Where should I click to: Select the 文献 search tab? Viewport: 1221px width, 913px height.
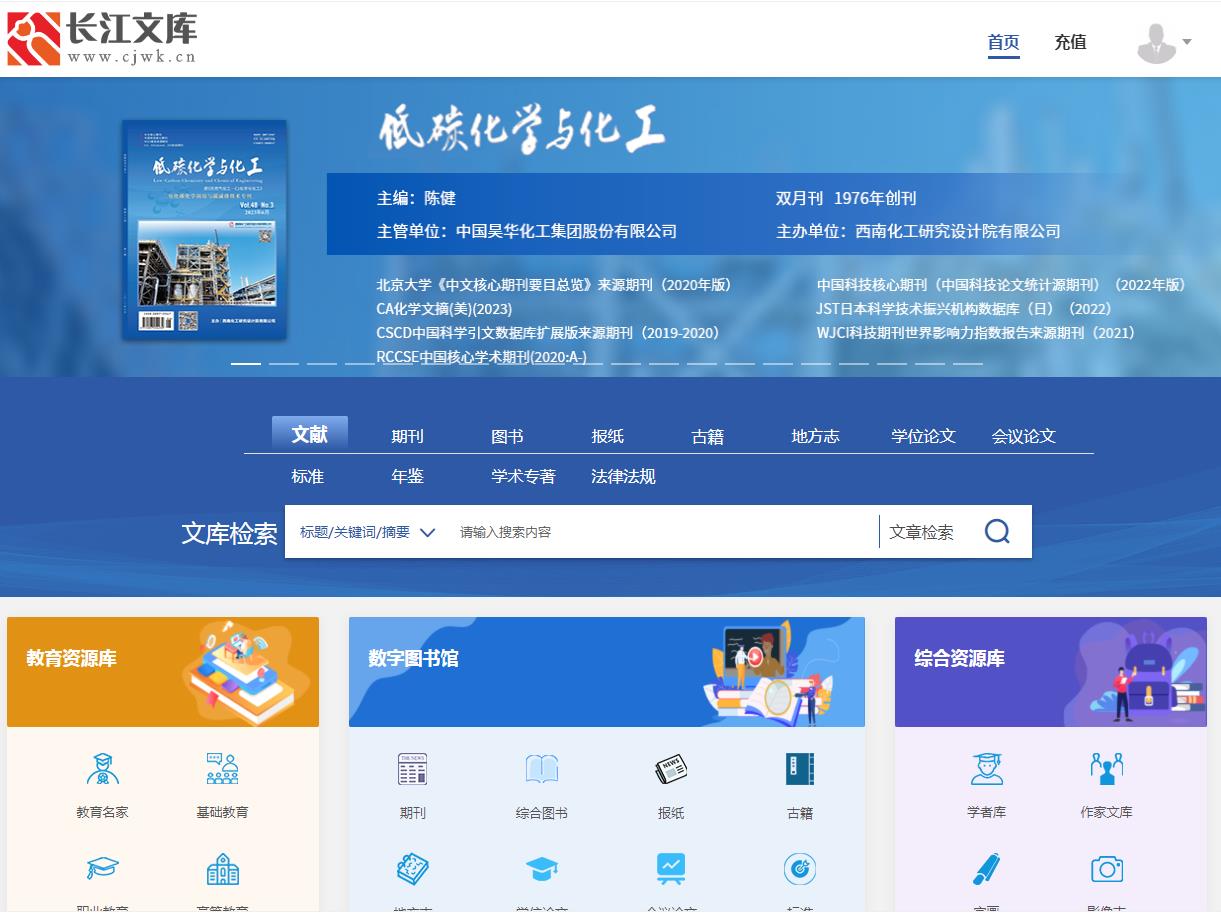[310, 434]
